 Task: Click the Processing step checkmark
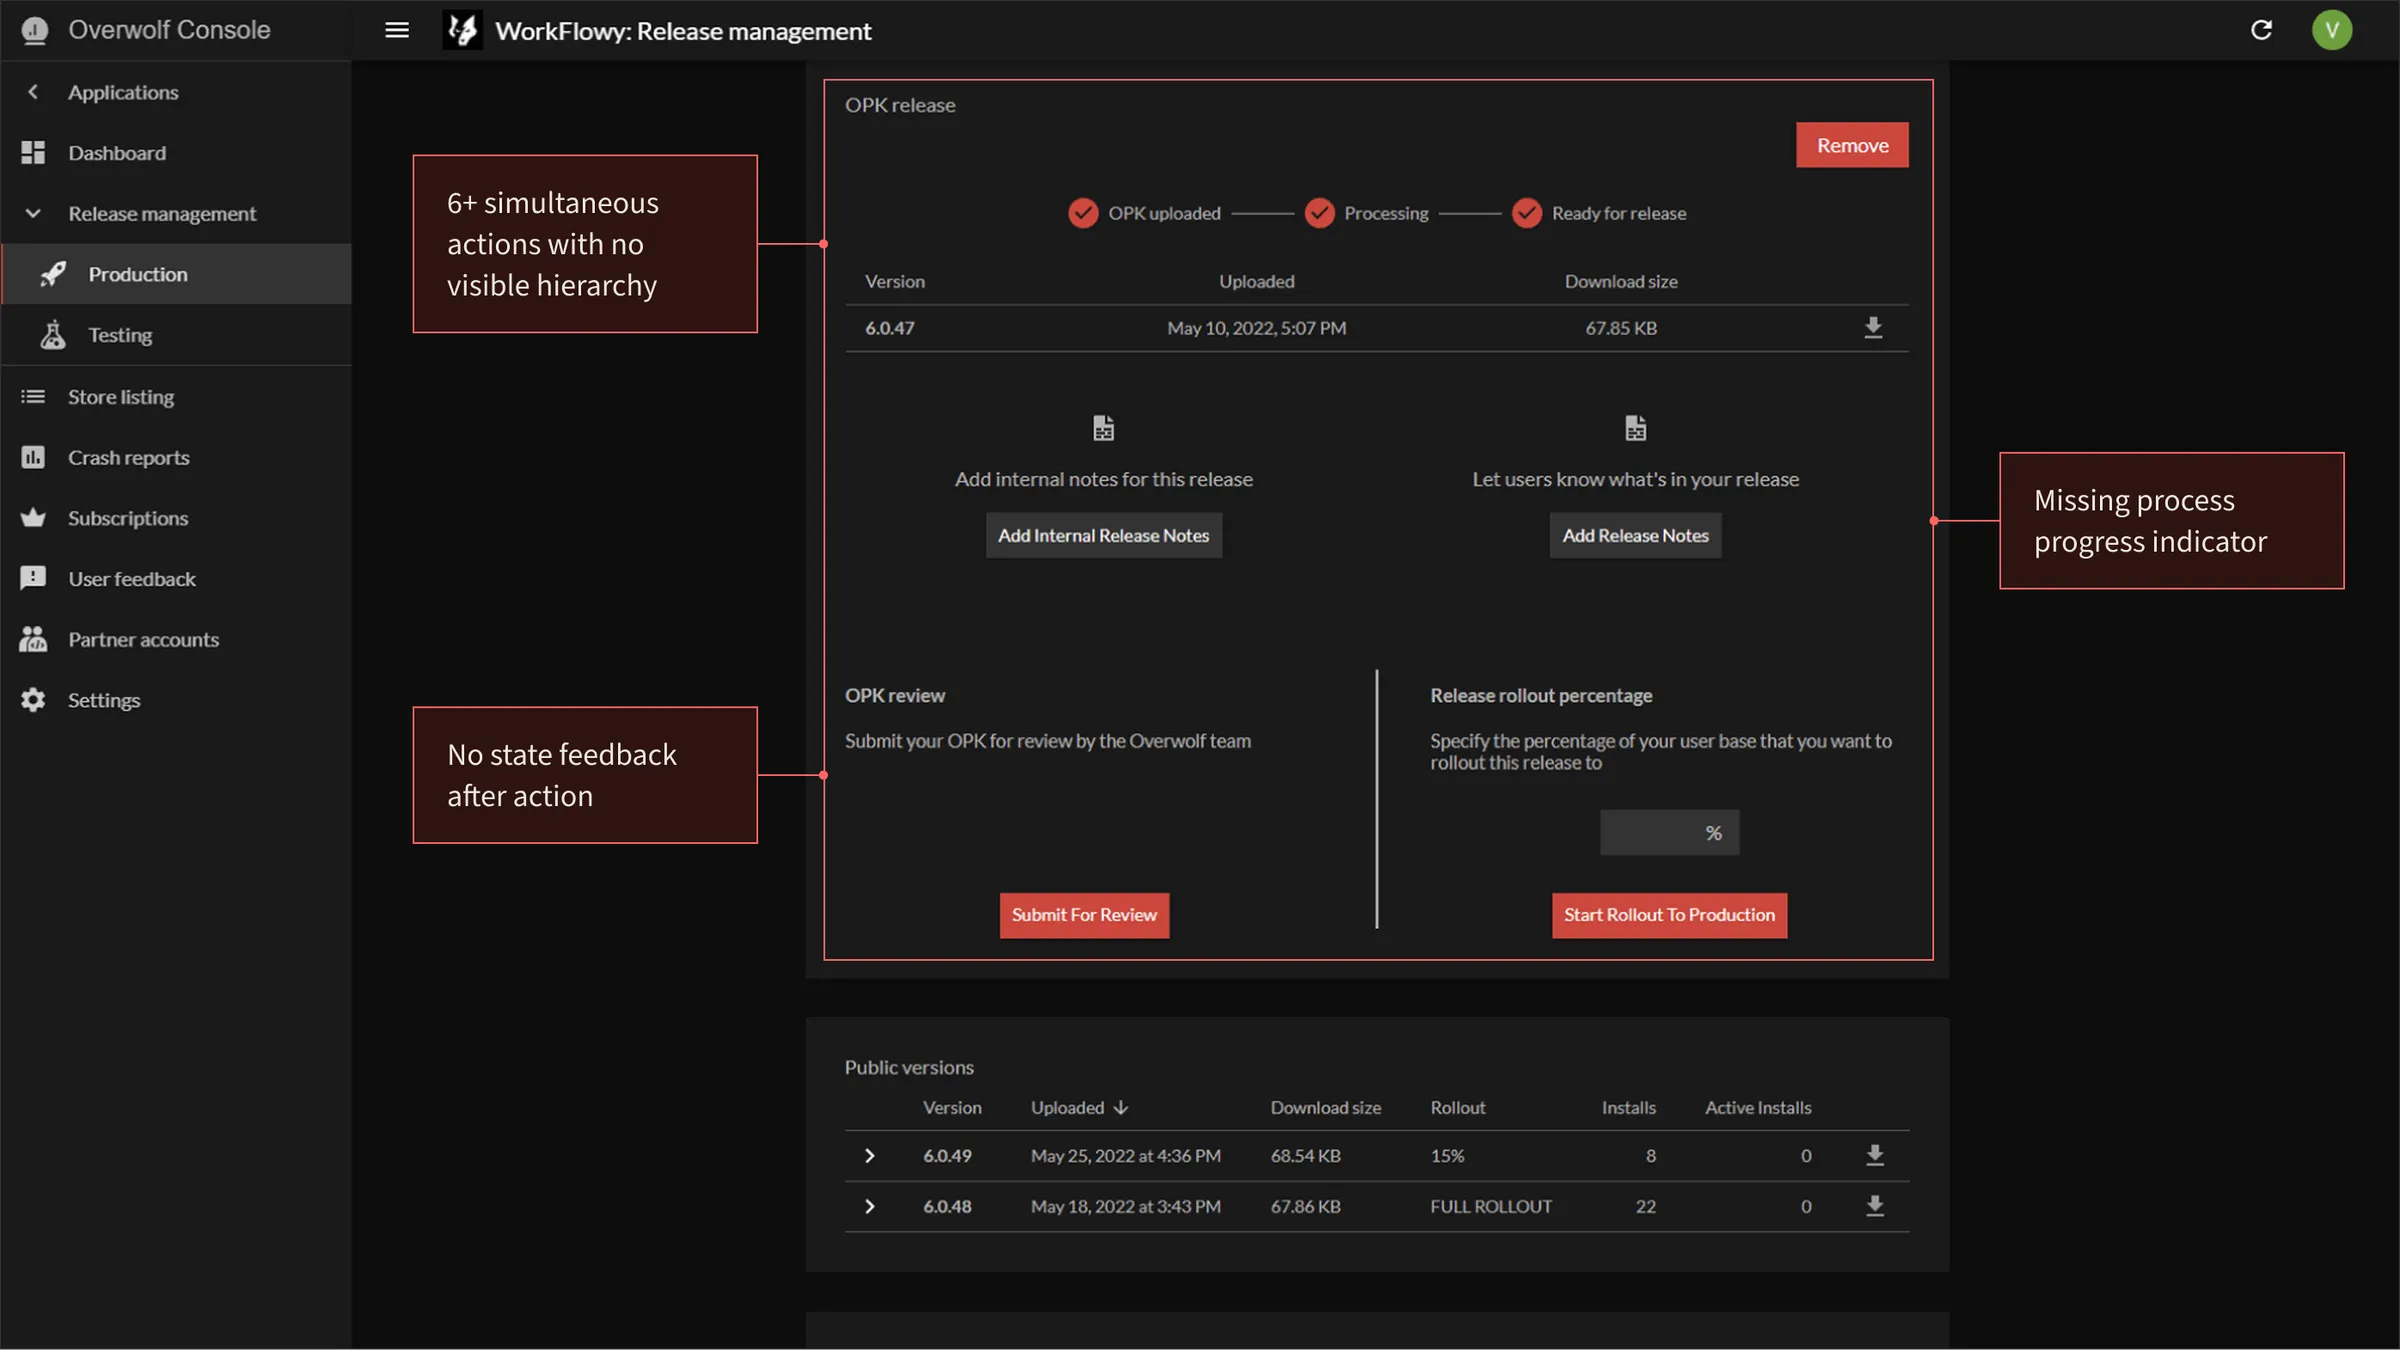coord(1320,213)
